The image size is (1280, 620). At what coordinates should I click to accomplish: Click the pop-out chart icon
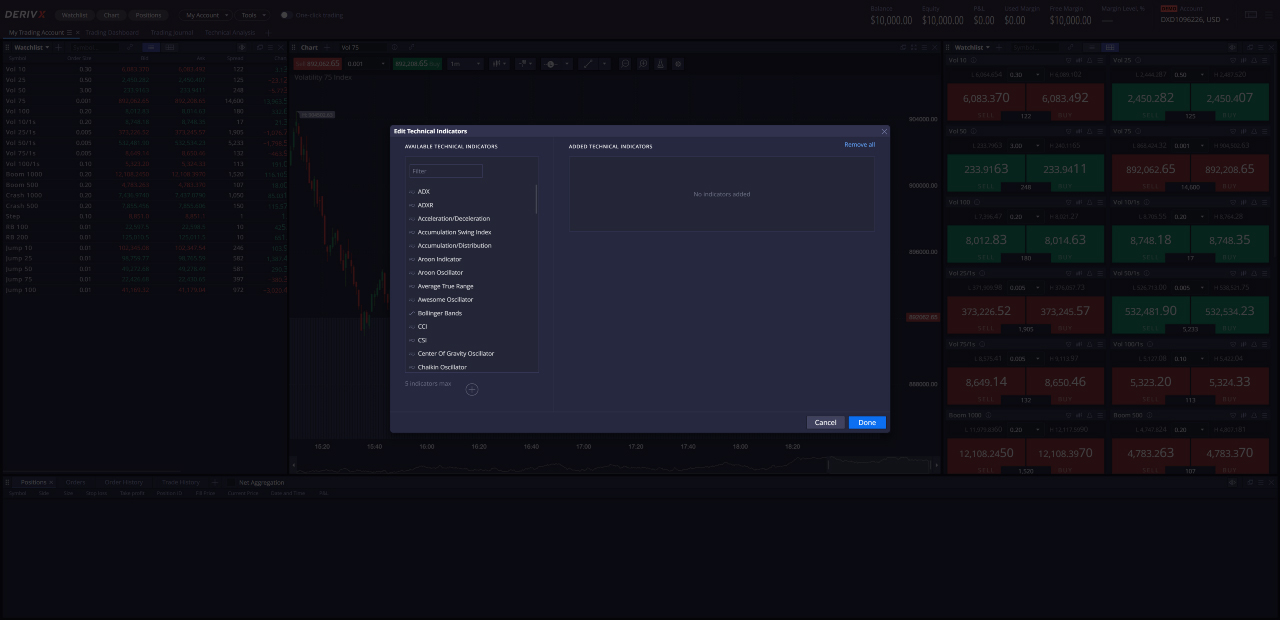(410, 47)
